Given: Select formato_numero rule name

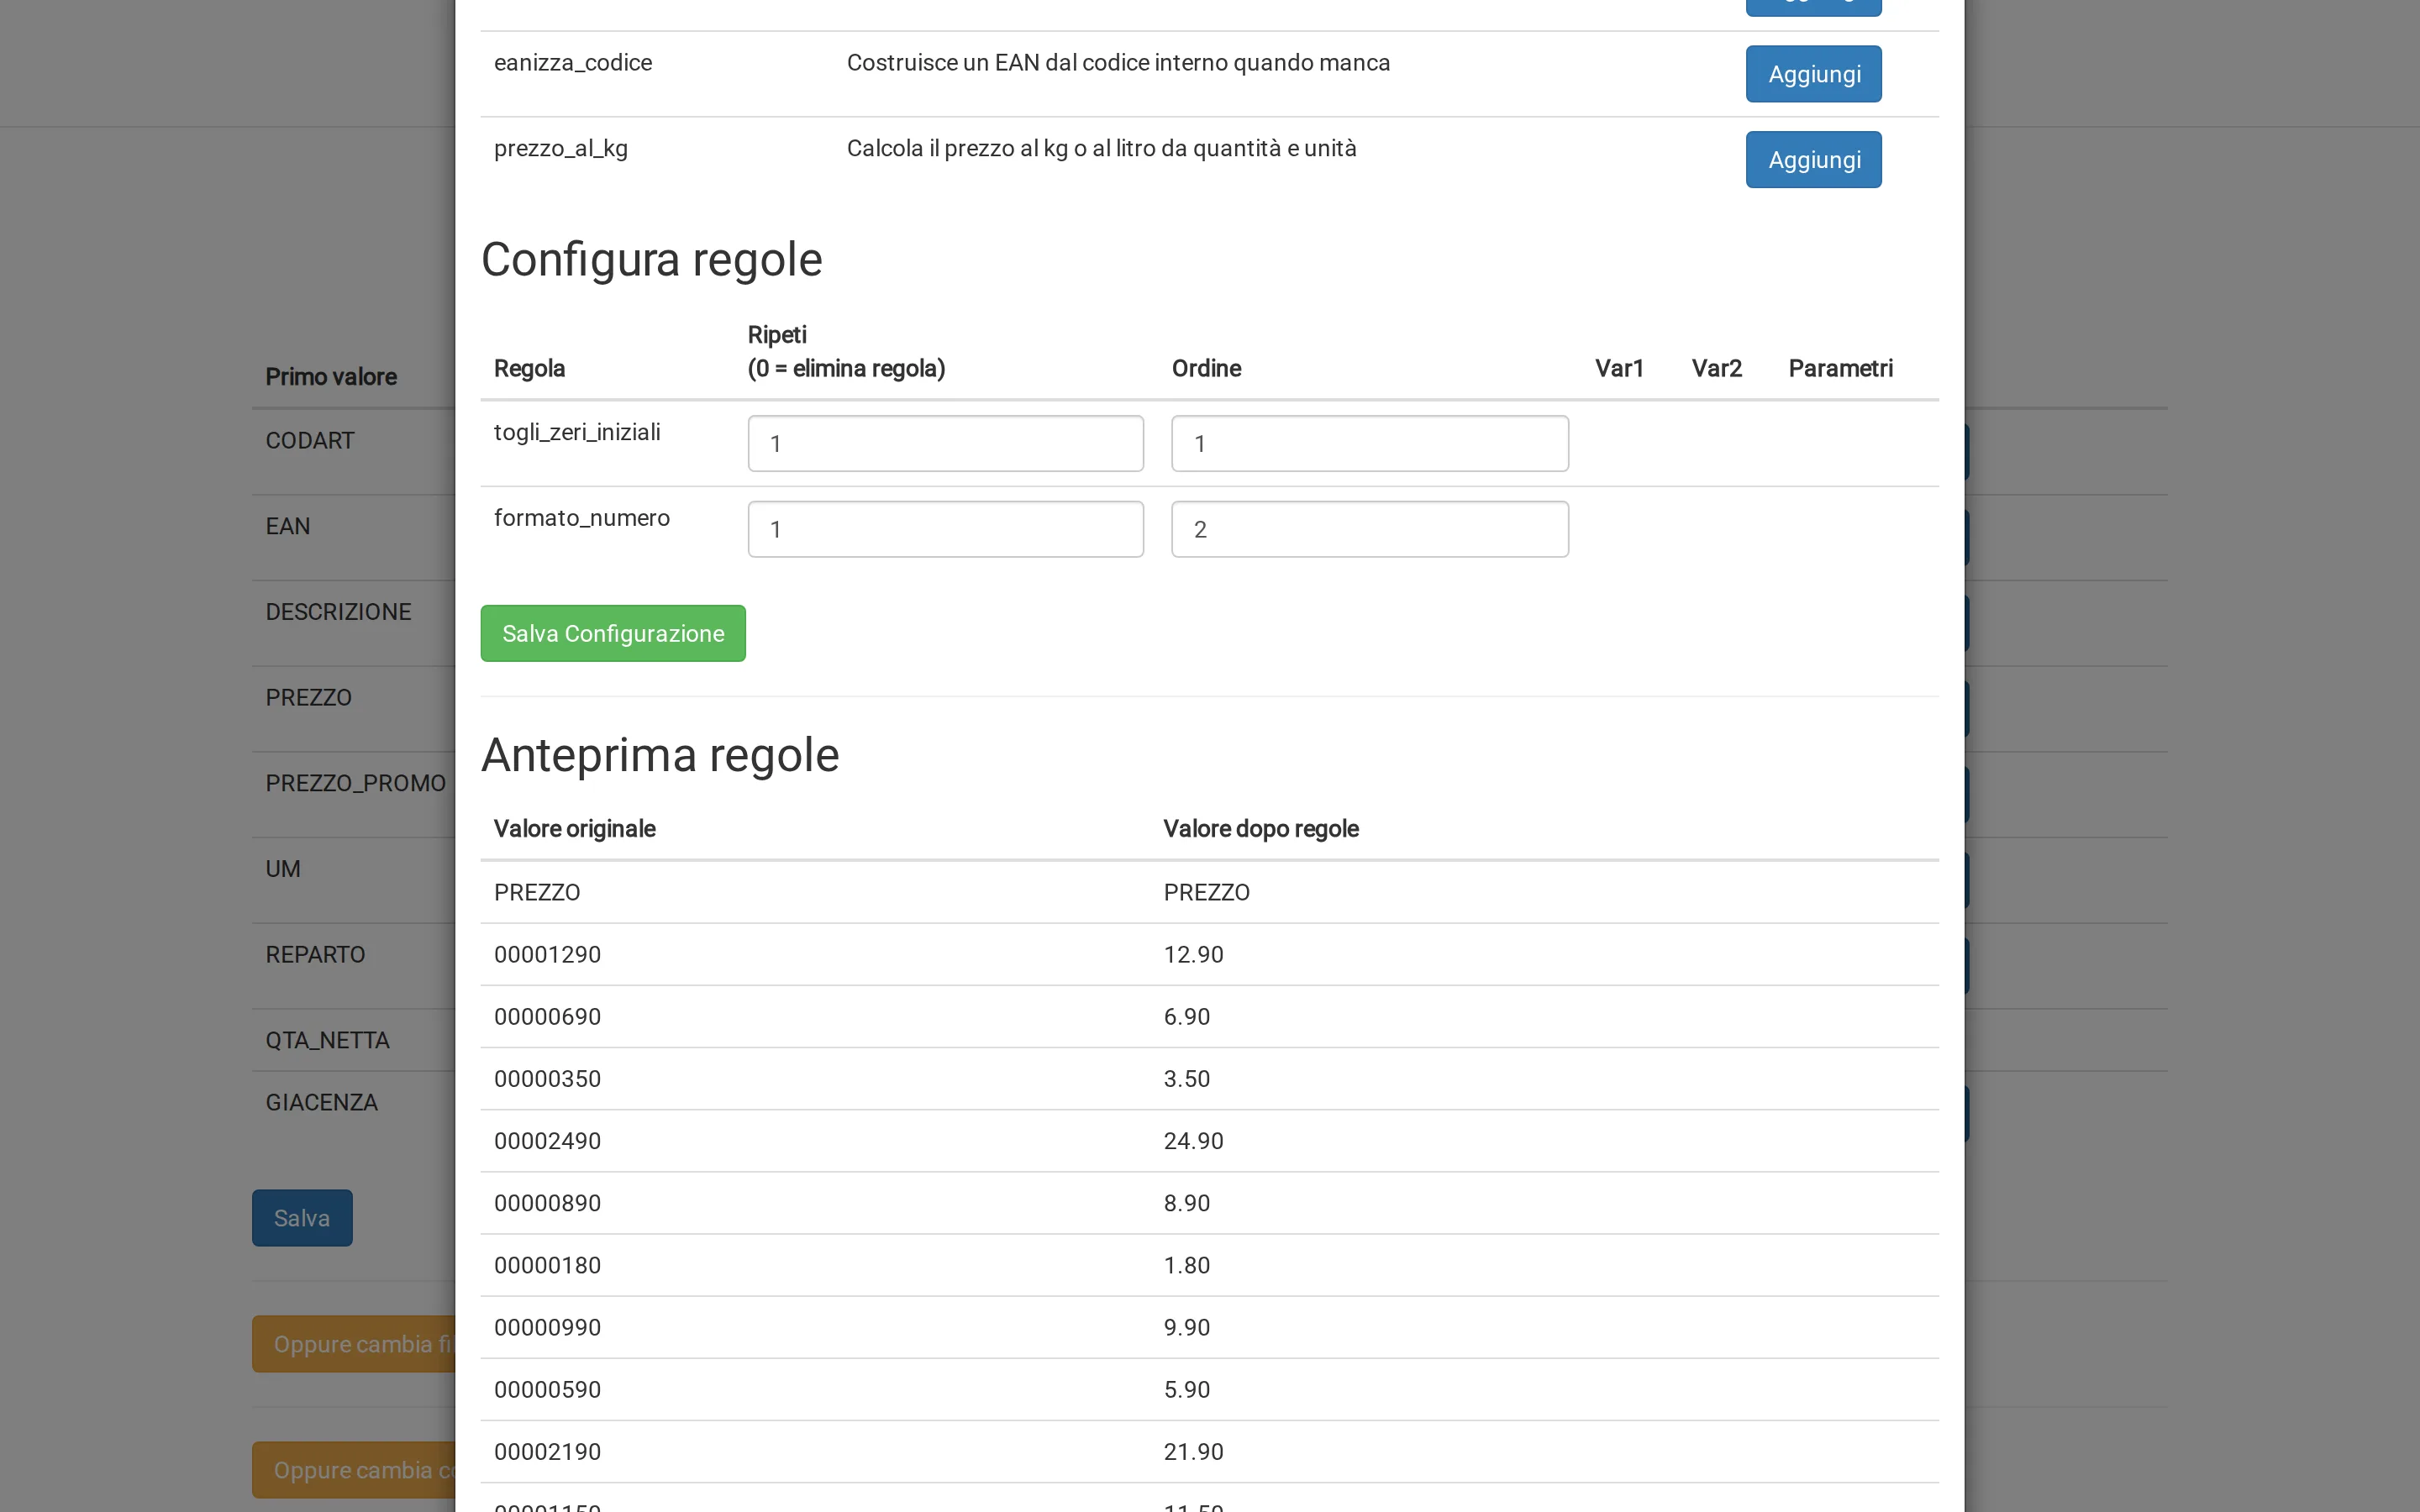Looking at the screenshot, I should tap(582, 518).
